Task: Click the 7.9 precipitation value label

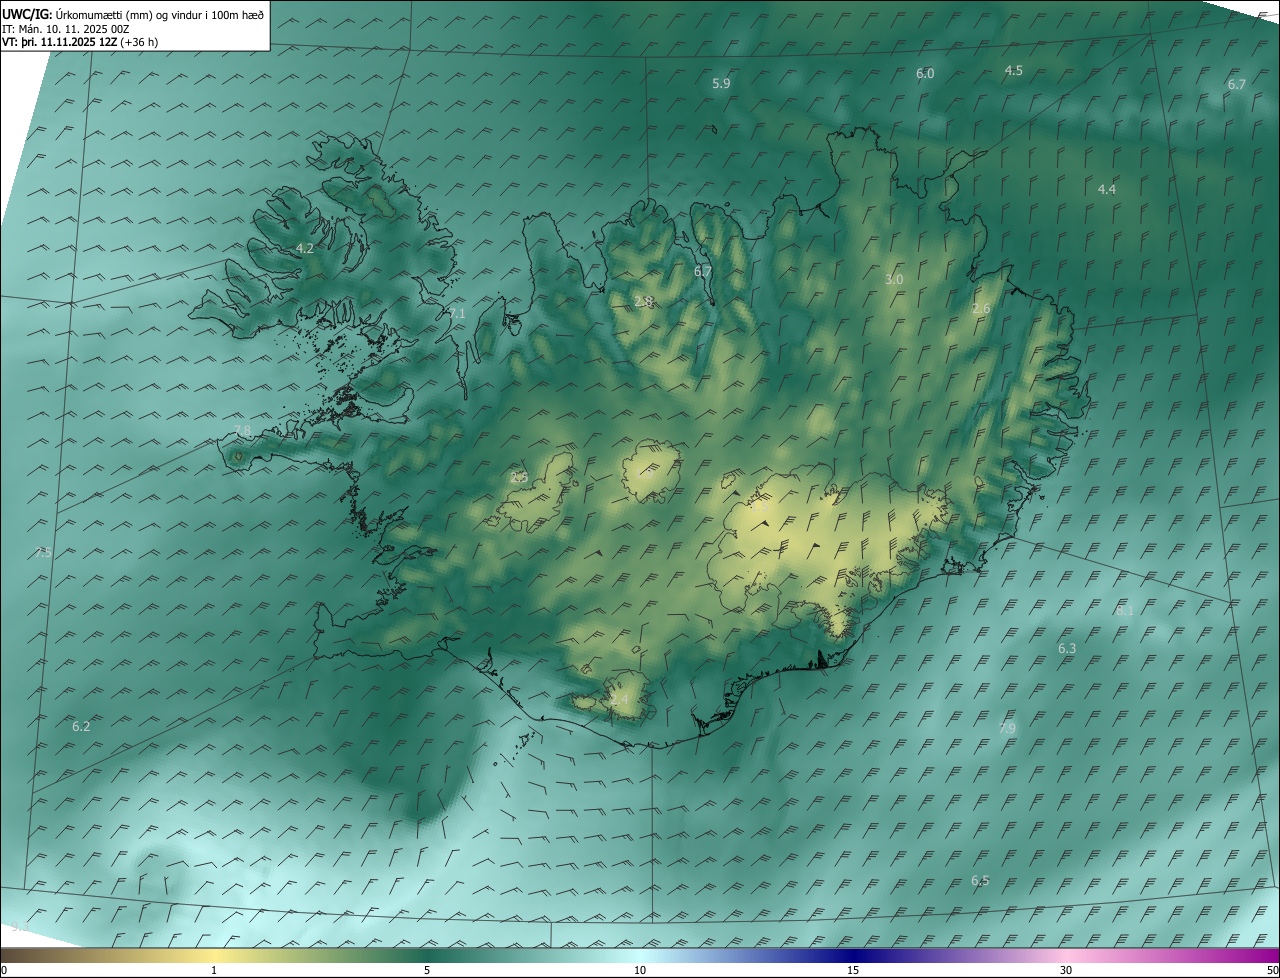Action: 1007,728
